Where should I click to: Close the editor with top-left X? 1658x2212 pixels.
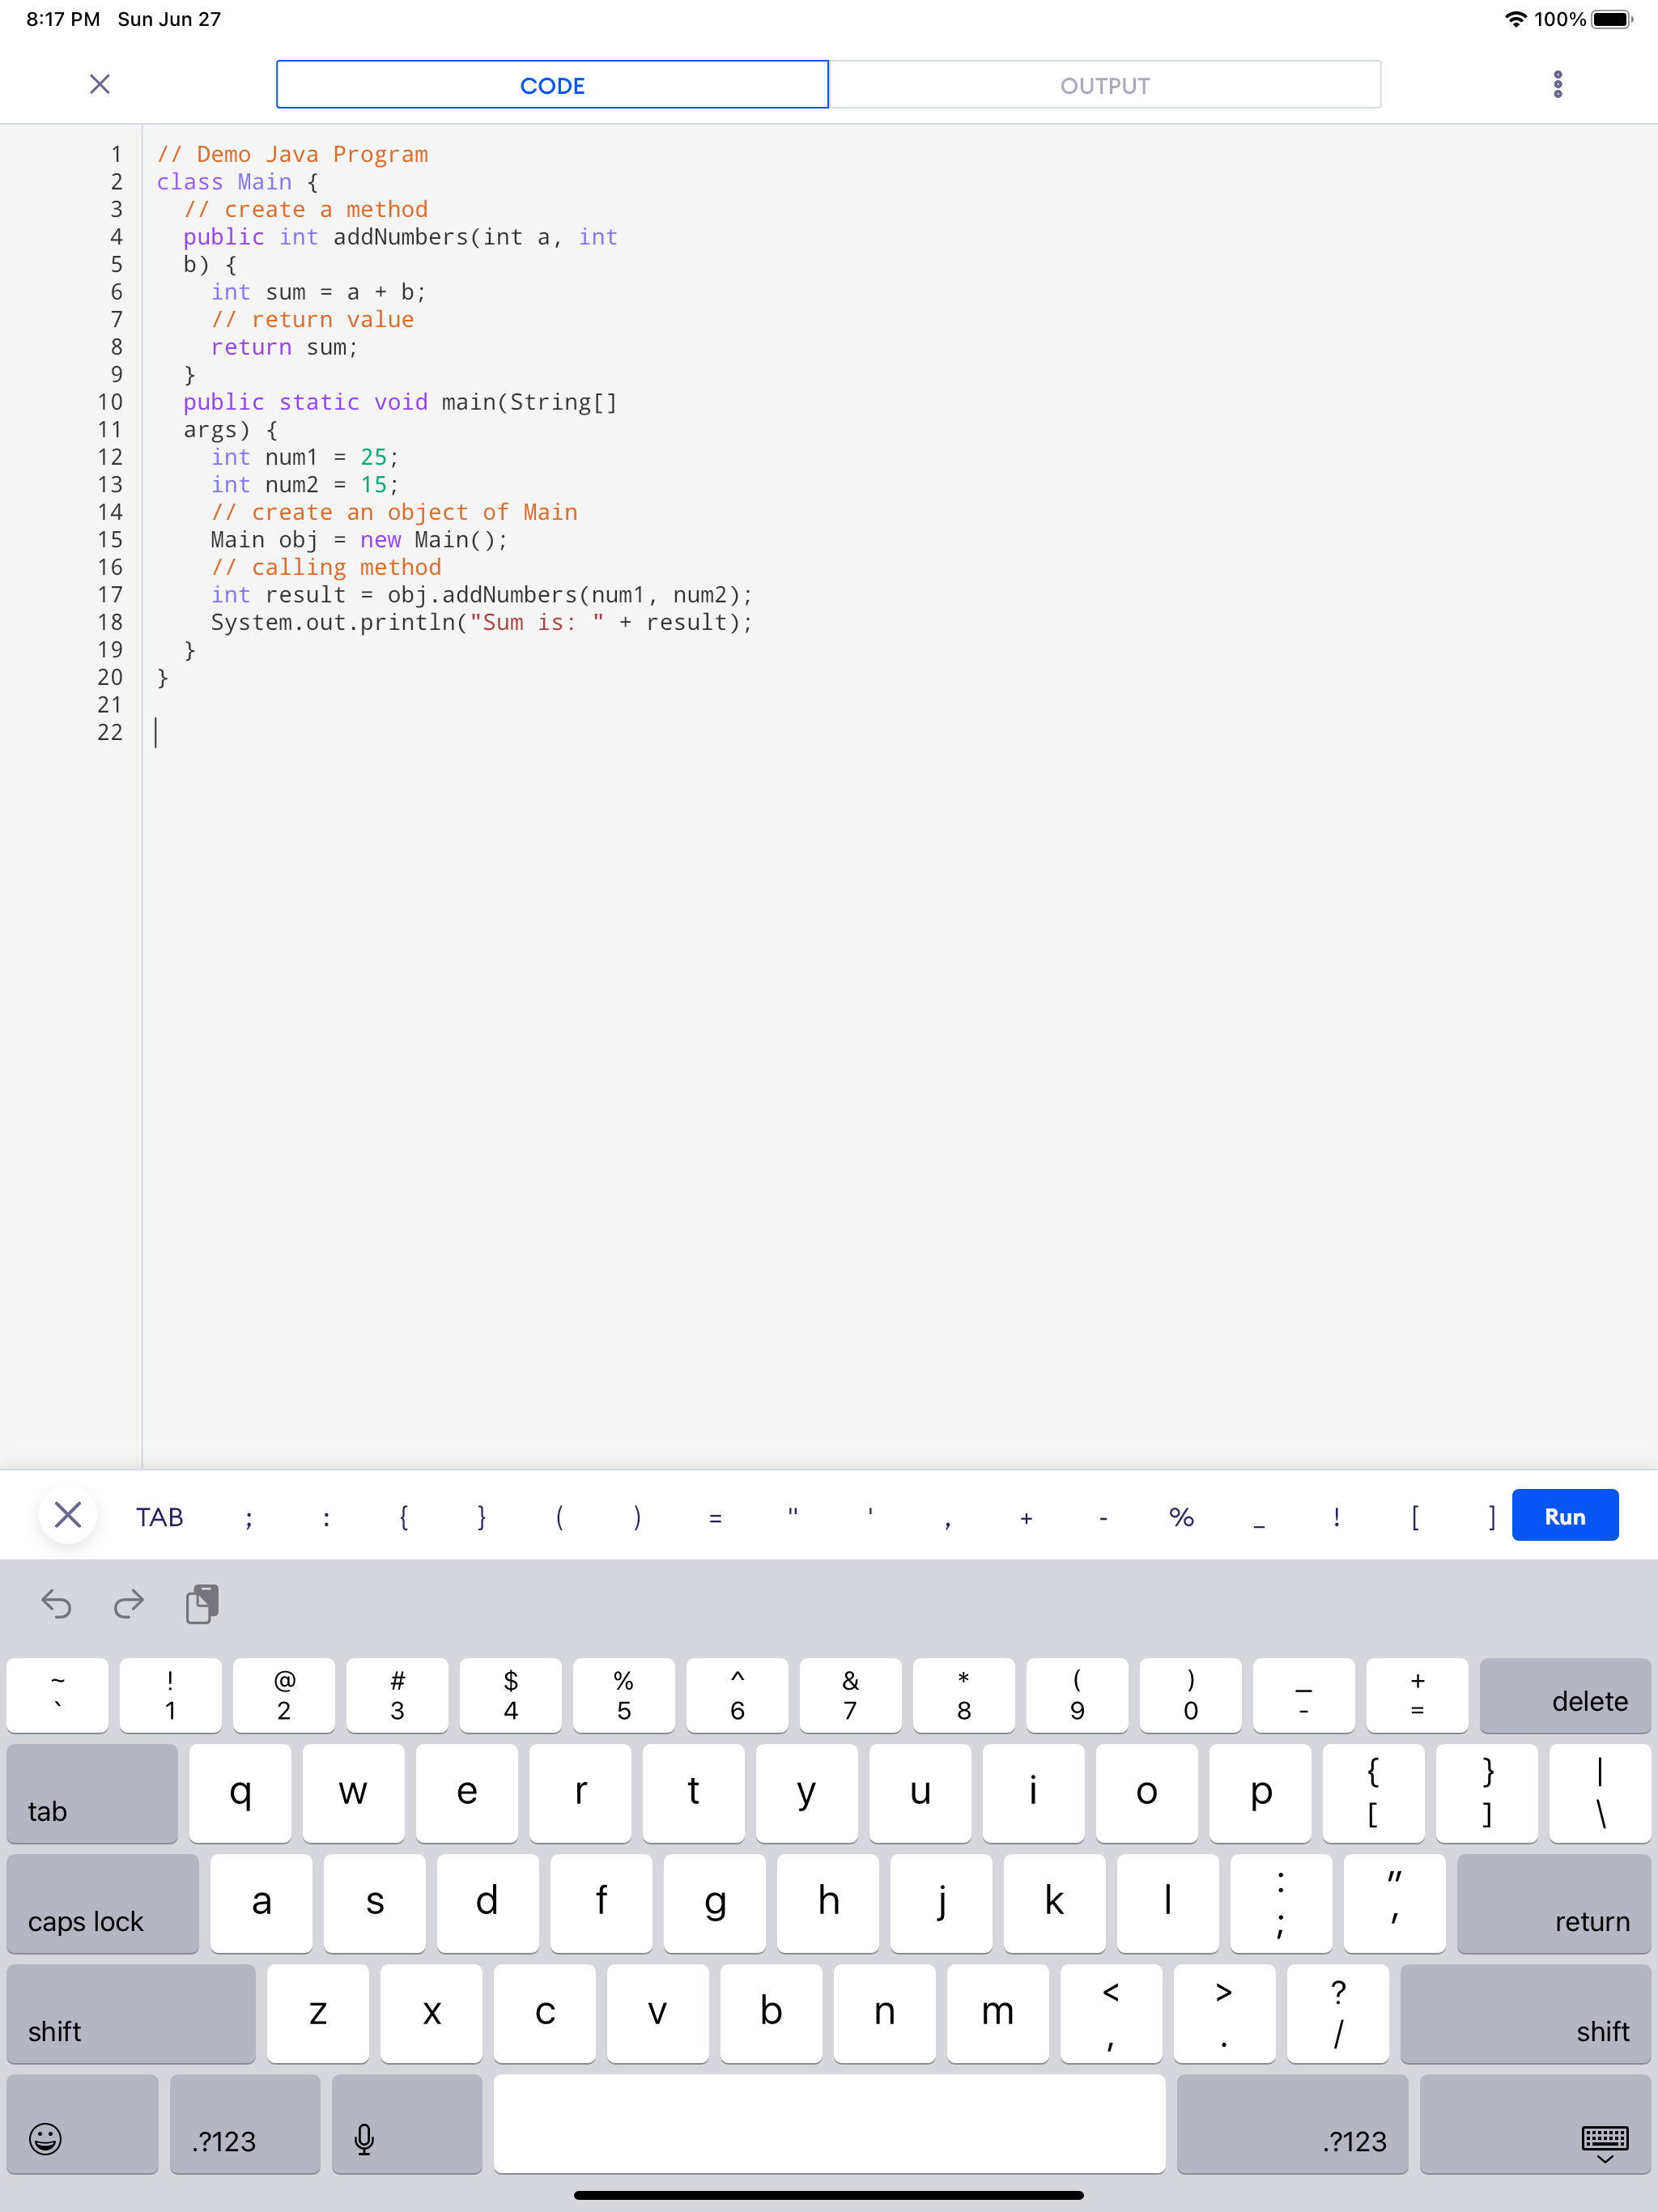coord(100,84)
